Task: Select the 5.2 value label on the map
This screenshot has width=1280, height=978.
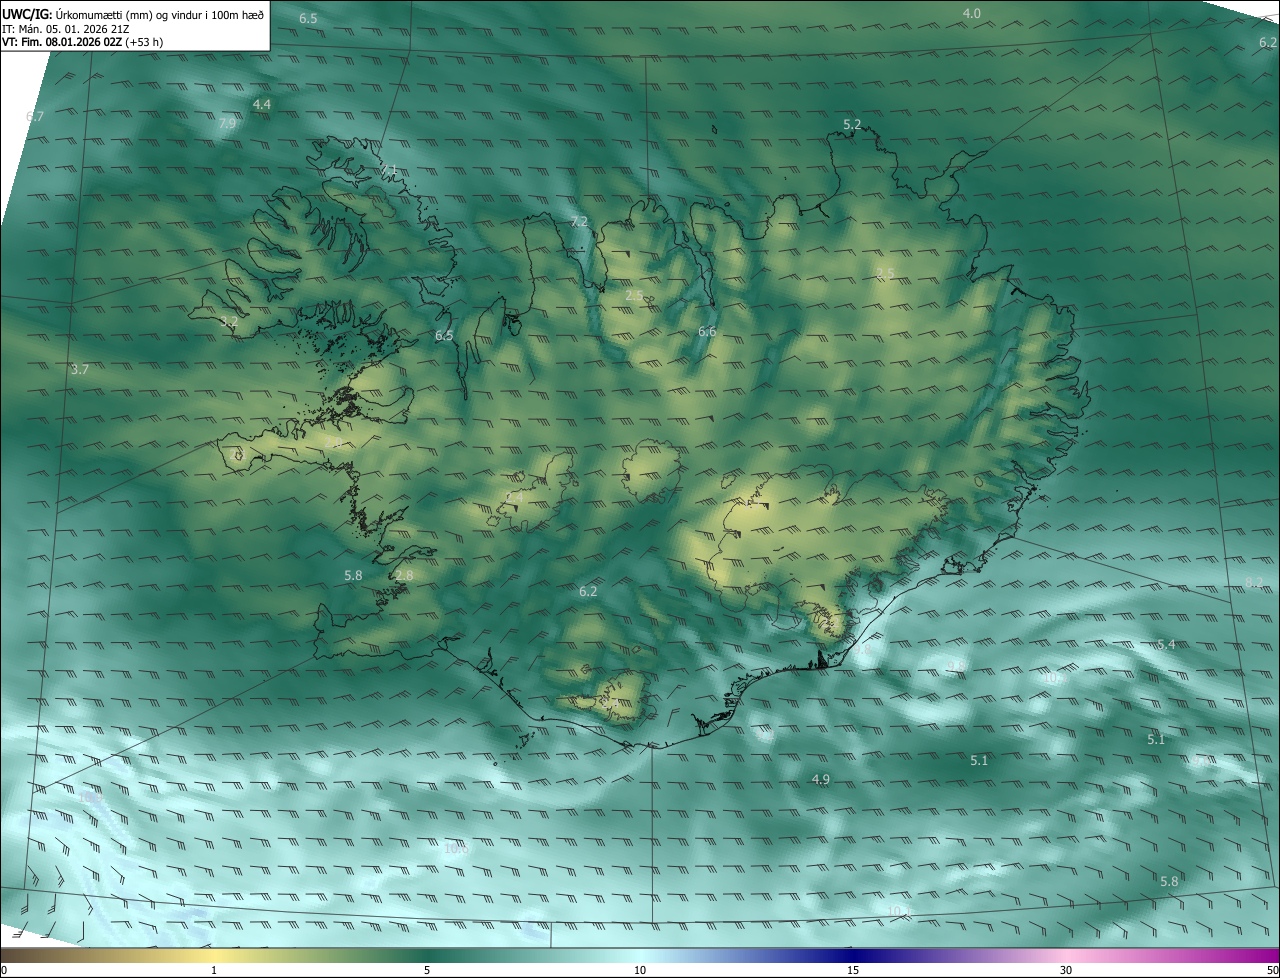Action: tap(852, 124)
